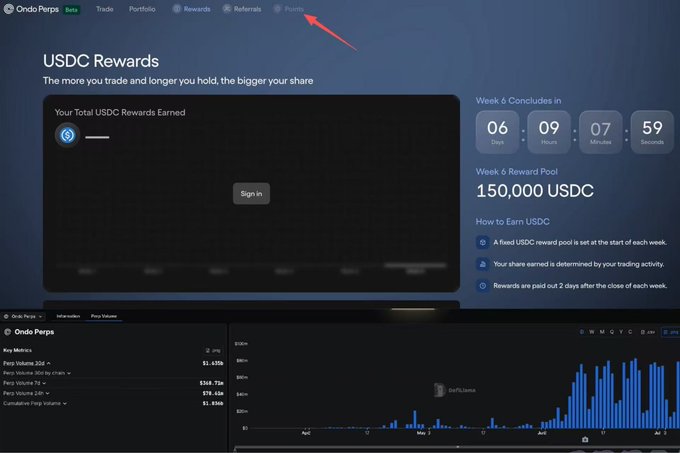Viewport: 680px width, 453px height.
Task: Open the Referrals page
Action: [x=242, y=9]
